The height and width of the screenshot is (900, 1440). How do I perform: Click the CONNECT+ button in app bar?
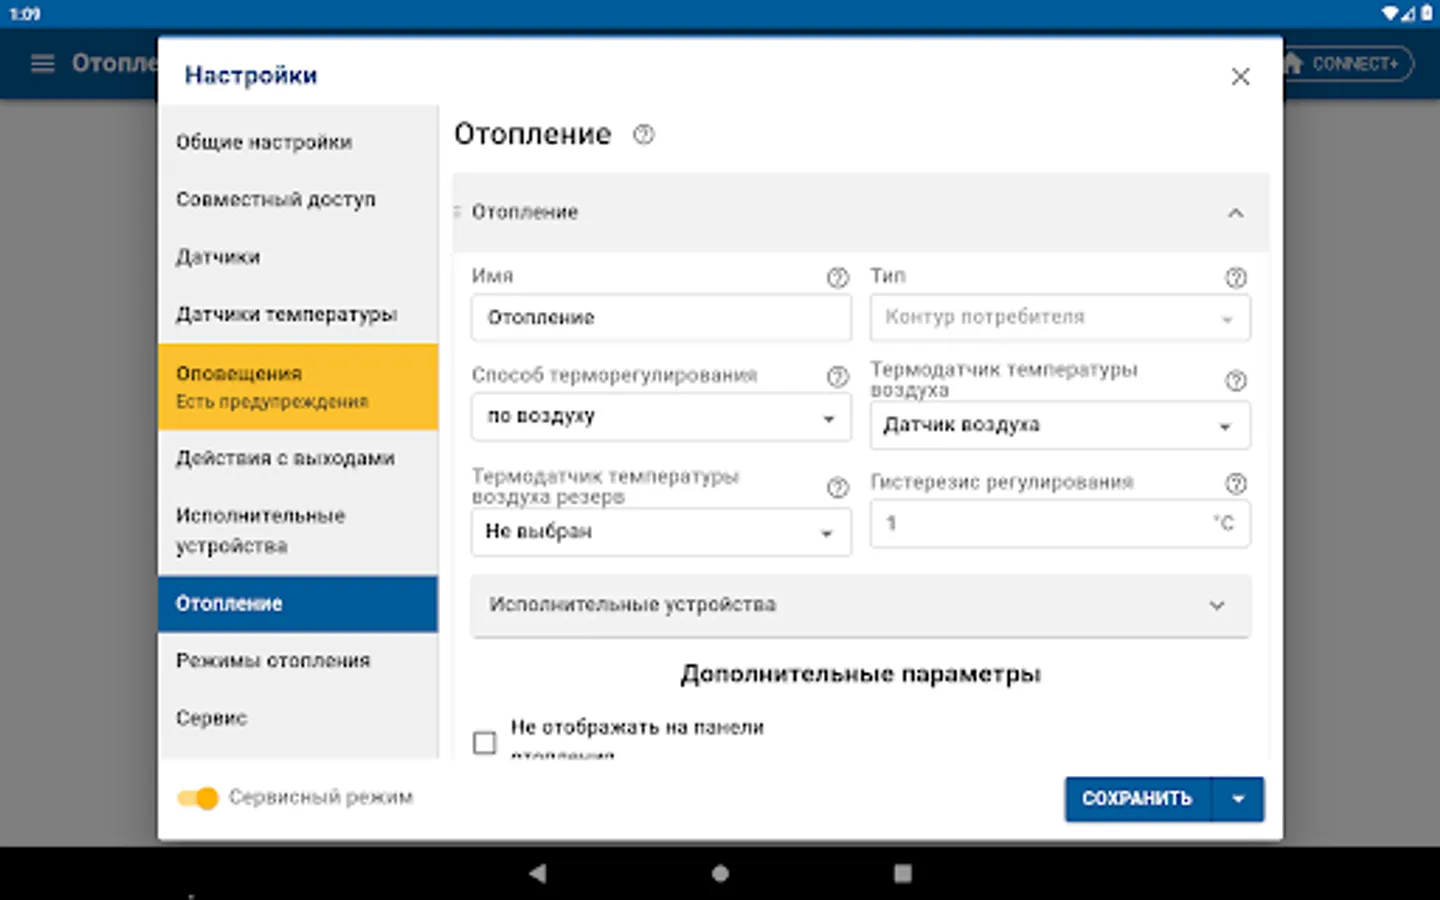pos(1347,64)
